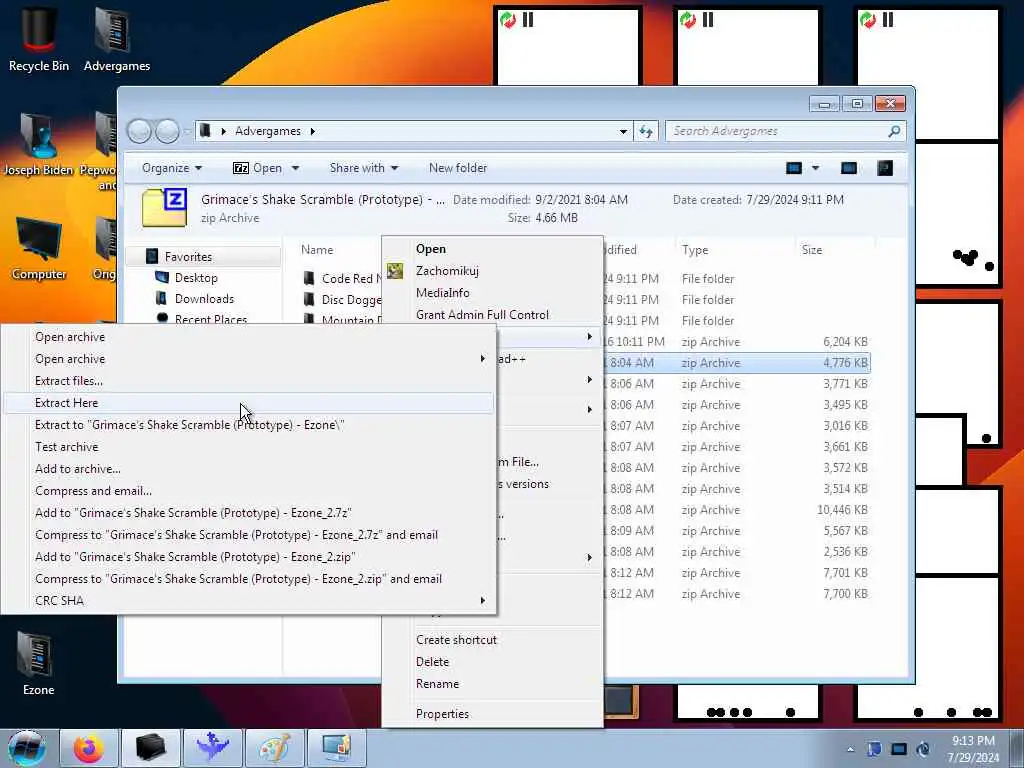Open the Computer desktop icon

(39, 249)
